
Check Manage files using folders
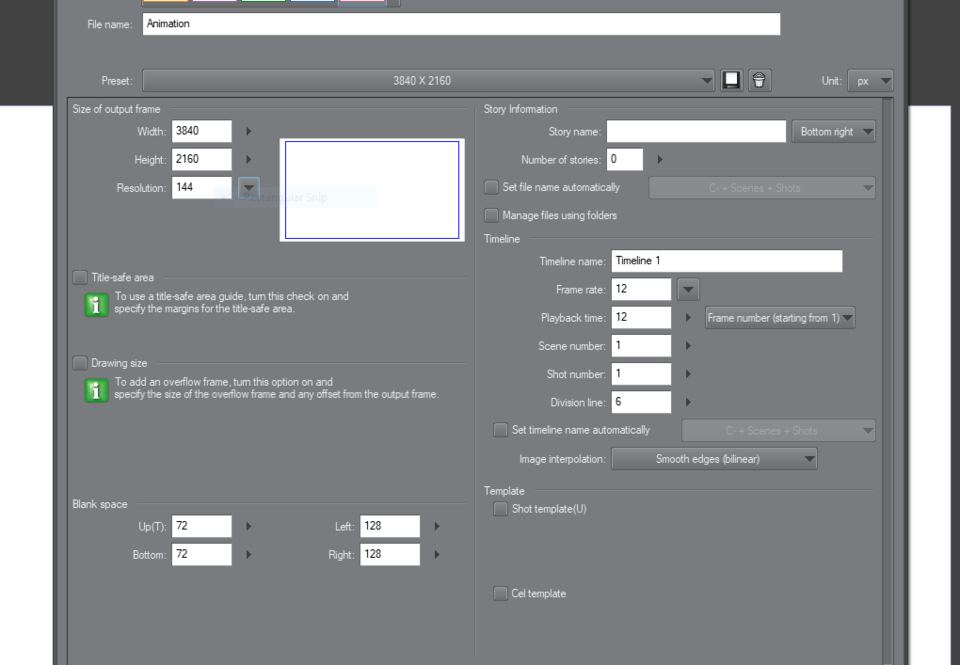click(x=491, y=215)
